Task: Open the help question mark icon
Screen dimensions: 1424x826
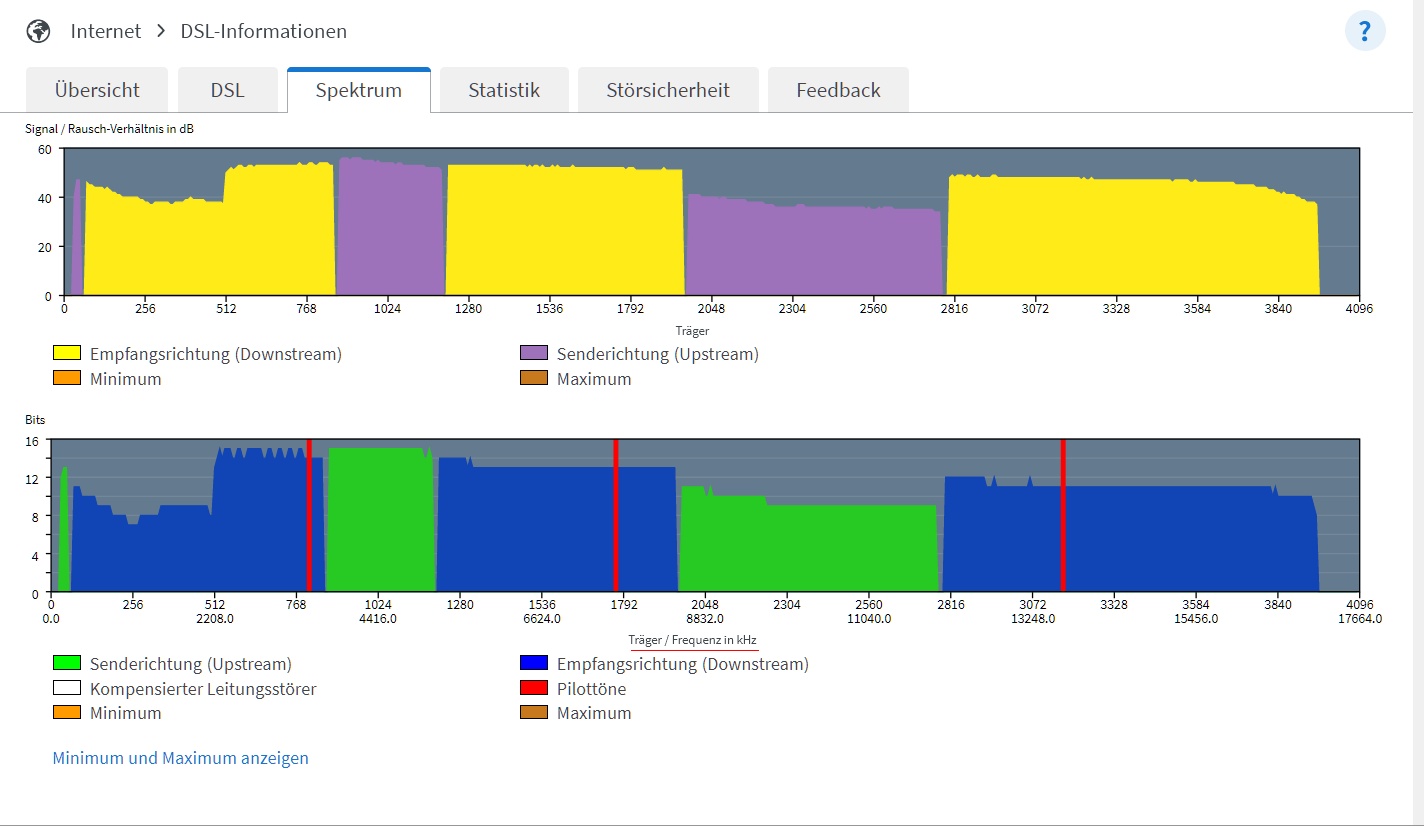Action: 1365,30
